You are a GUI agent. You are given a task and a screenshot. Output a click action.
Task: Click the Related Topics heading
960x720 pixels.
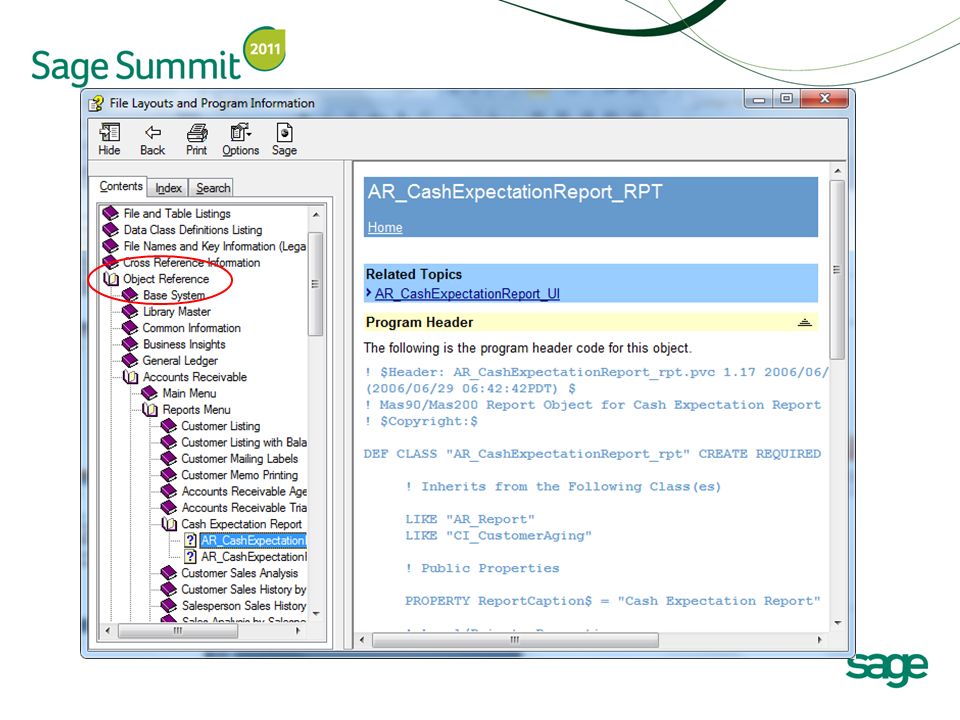(x=414, y=274)
